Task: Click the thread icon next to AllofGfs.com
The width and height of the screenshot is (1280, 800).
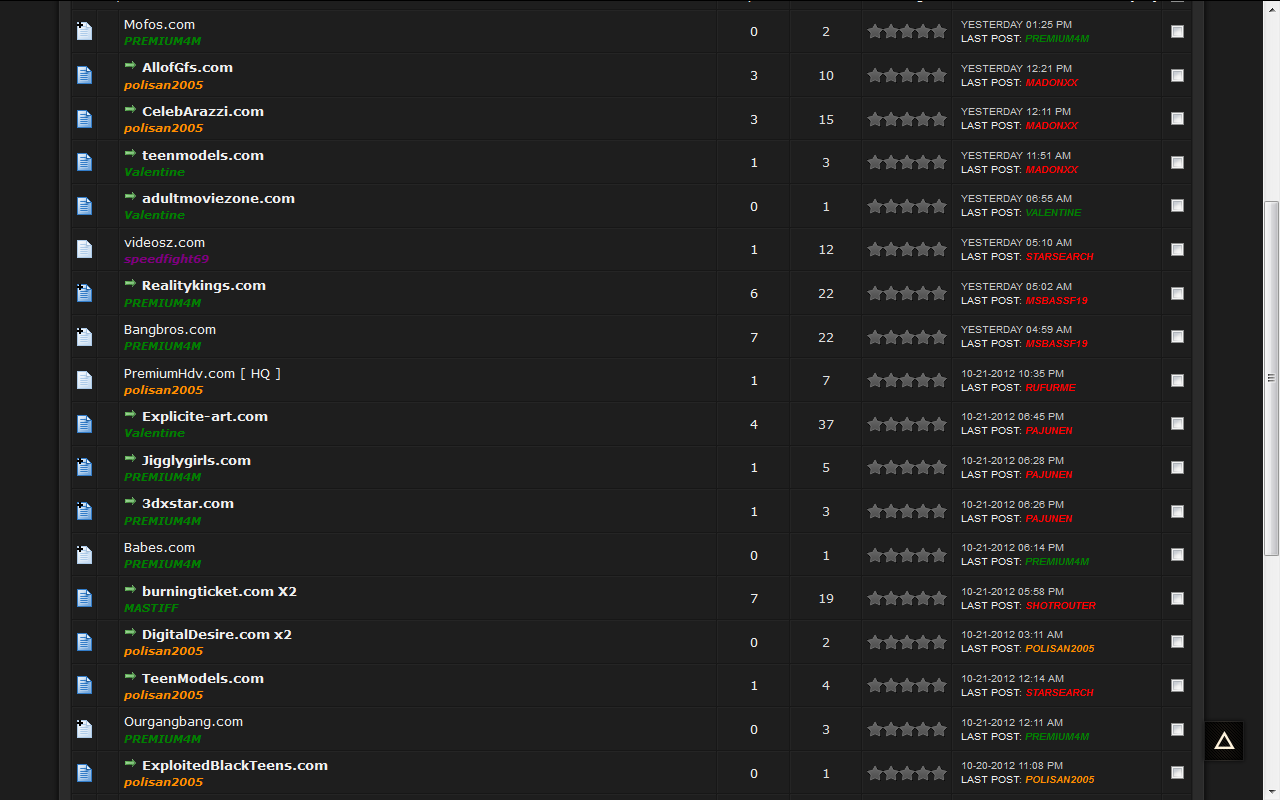Action: pyautogui.click(x=84, y=75)
